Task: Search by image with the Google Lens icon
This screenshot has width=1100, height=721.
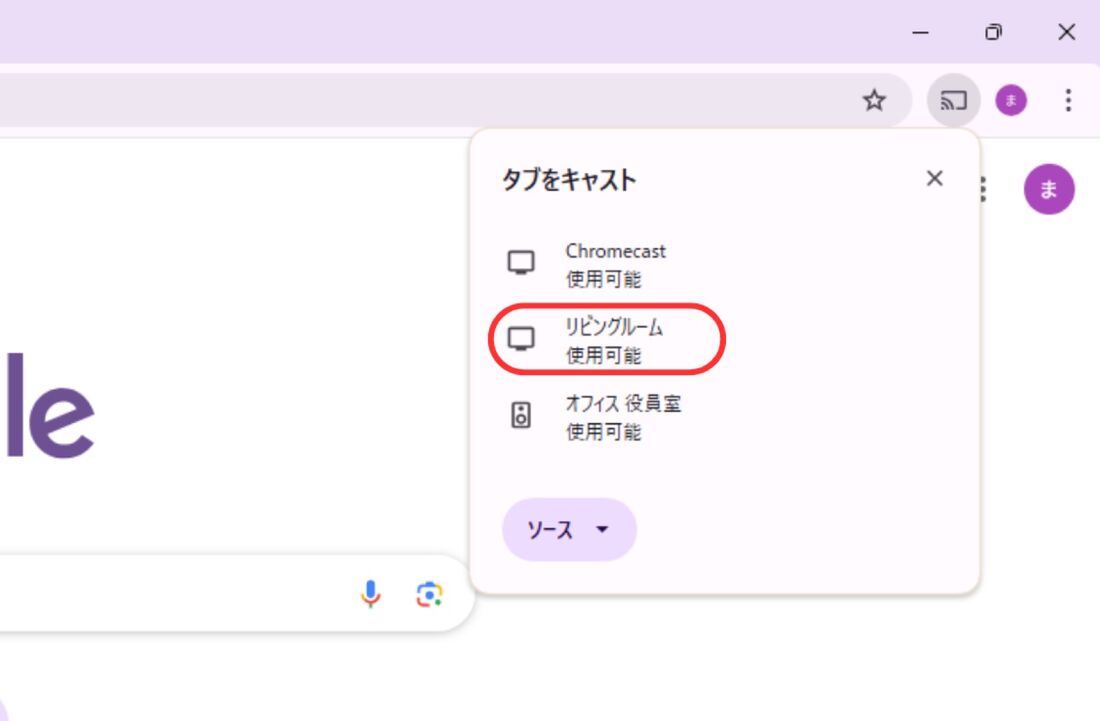Action: [430, 595]
